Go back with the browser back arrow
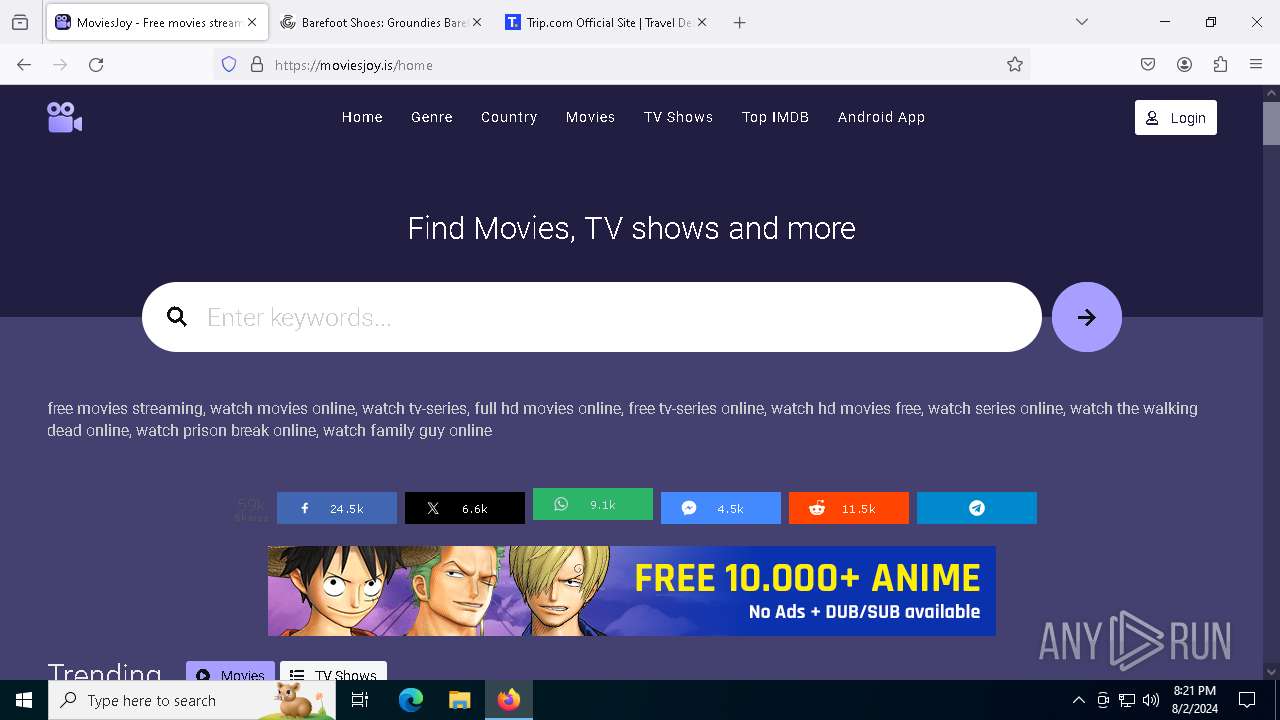The image size is (1280, 720). [x=24, y=65]
